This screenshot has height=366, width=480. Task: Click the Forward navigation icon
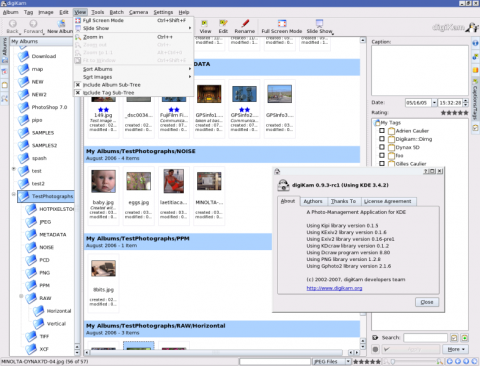tap(33, 23)
